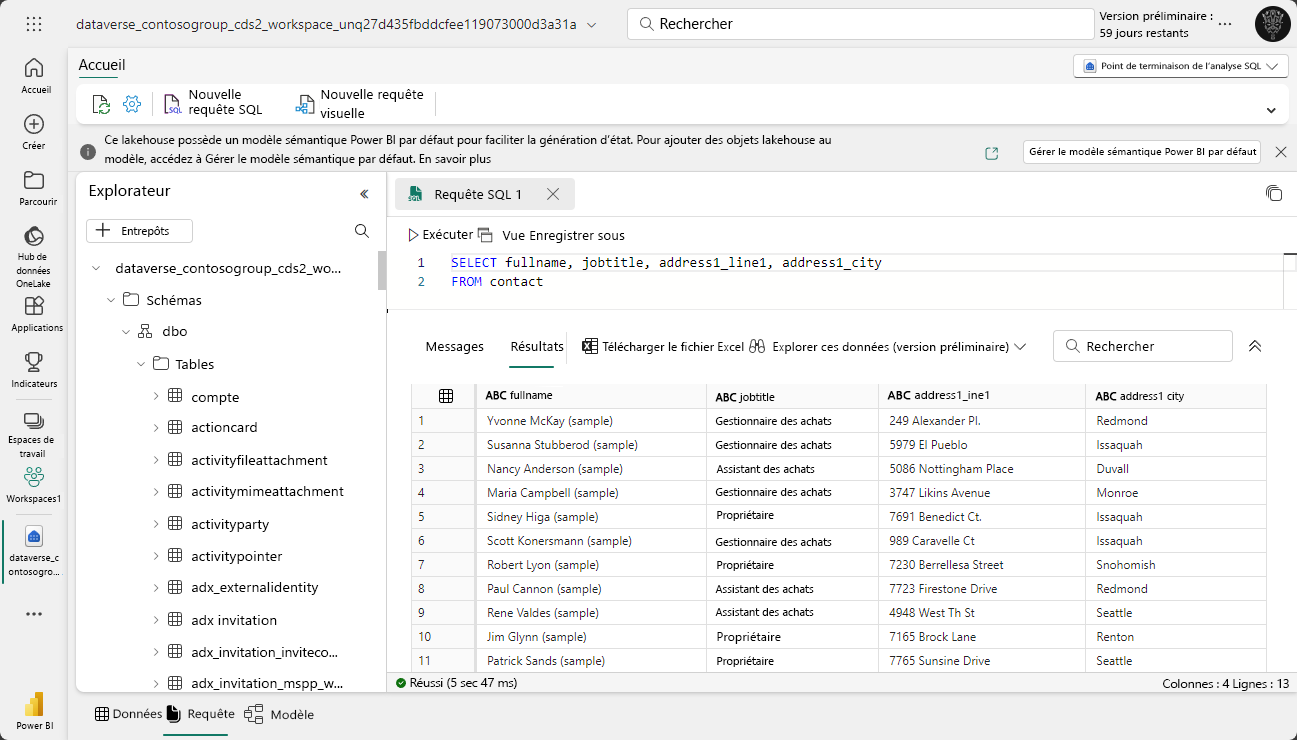Expand the compte table node

click(156, 397)
